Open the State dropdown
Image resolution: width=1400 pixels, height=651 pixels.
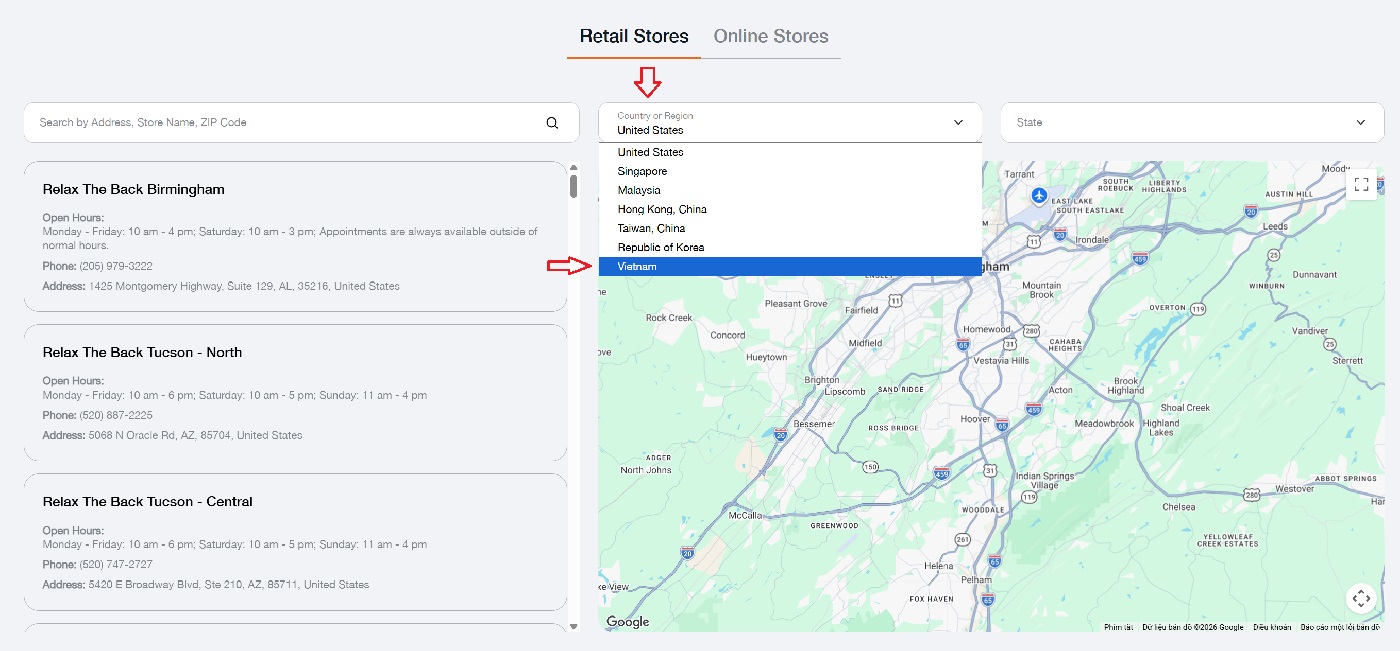(x=1192, y=122)
